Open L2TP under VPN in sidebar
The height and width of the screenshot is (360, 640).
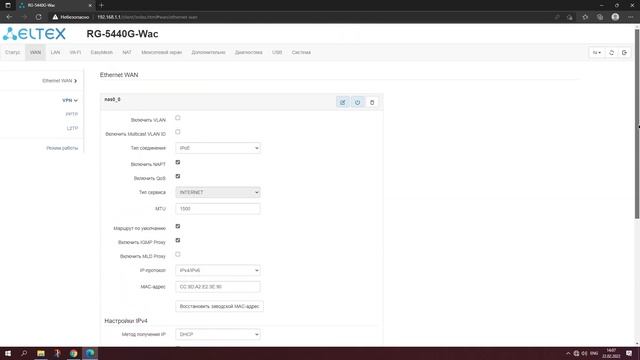[72, 128]
